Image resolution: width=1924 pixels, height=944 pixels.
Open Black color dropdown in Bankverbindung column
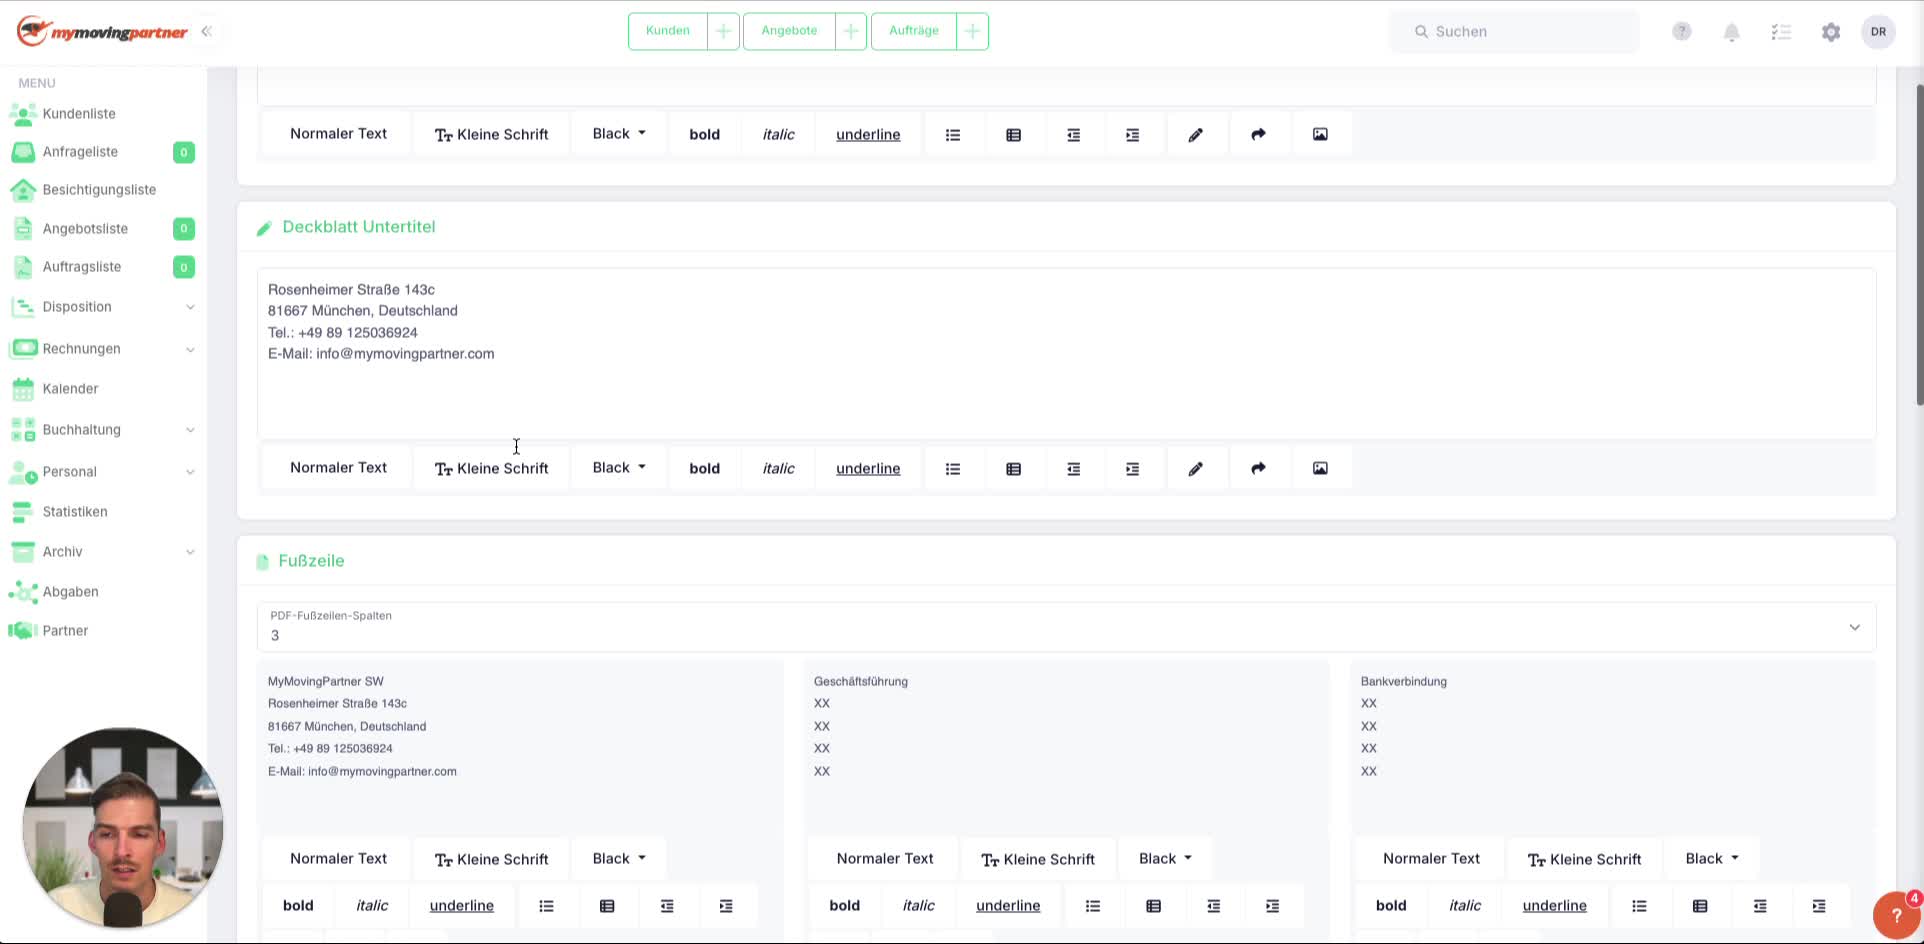click(1712, 858)
